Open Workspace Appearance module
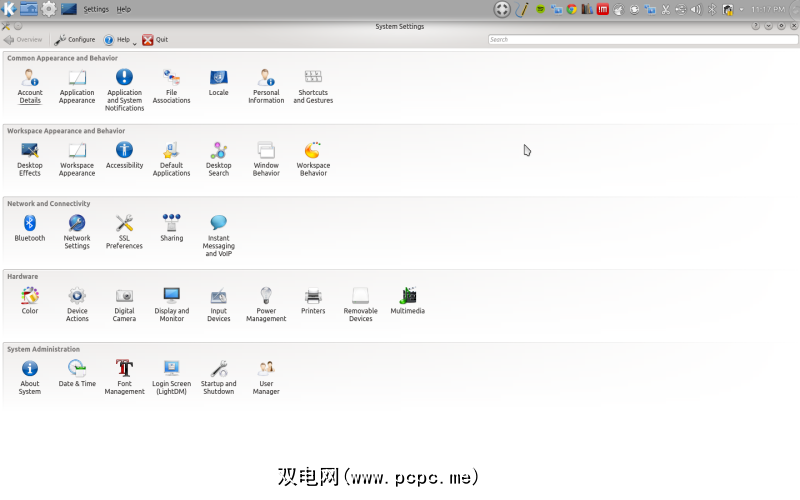Image resolution: width=800 pixels, height=500 pixels. (77, 159)
